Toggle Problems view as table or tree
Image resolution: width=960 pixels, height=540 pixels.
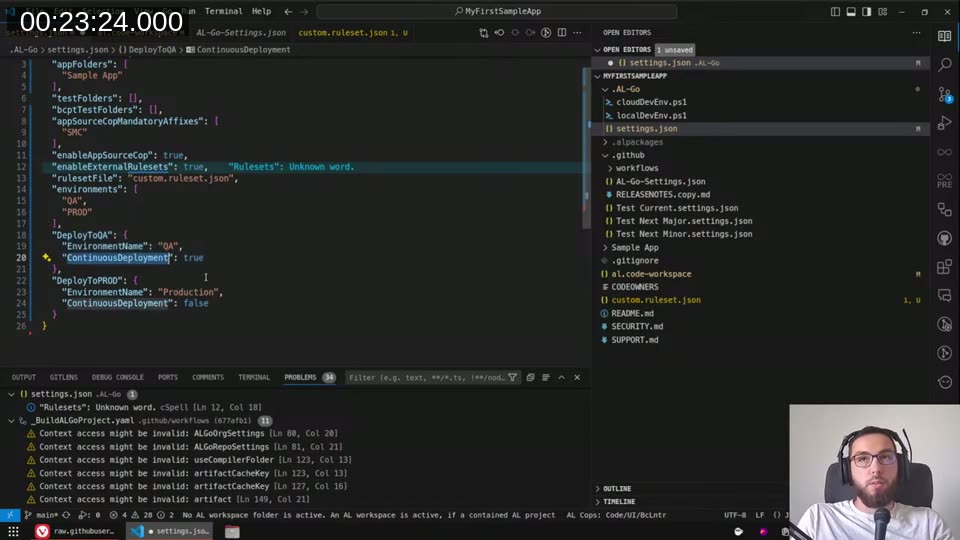tap(546, 377)
